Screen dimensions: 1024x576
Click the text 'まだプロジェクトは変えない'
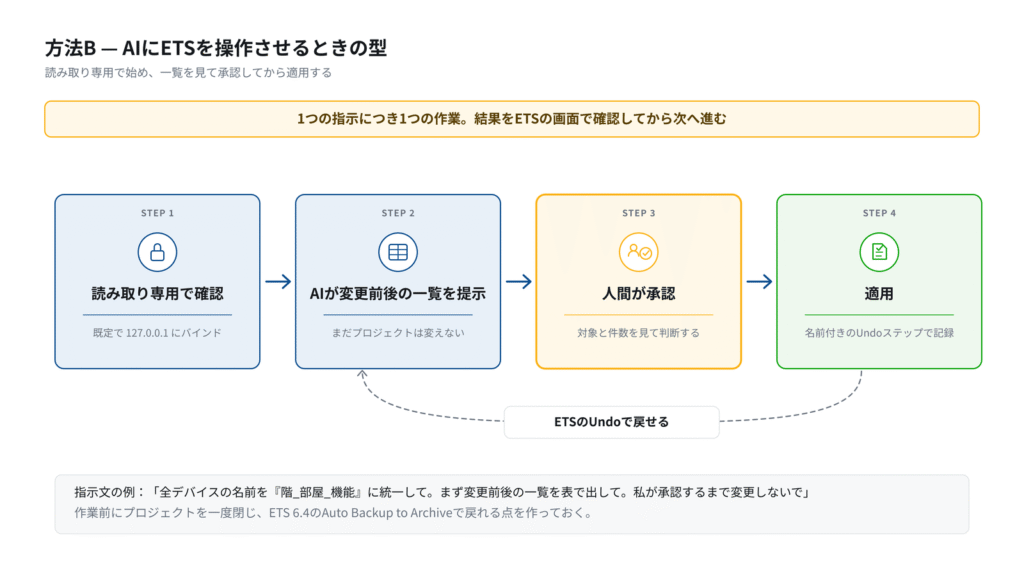tap(398, 332)
